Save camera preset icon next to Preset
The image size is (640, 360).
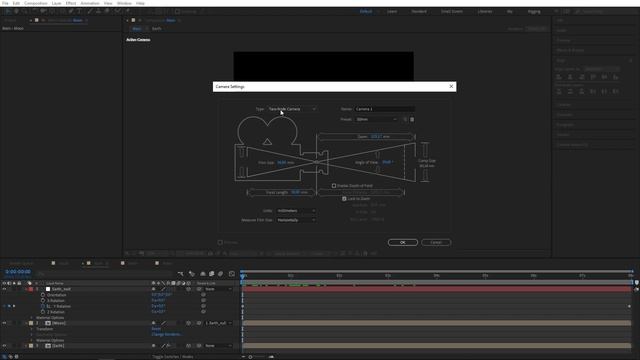[x=405, y=120]
